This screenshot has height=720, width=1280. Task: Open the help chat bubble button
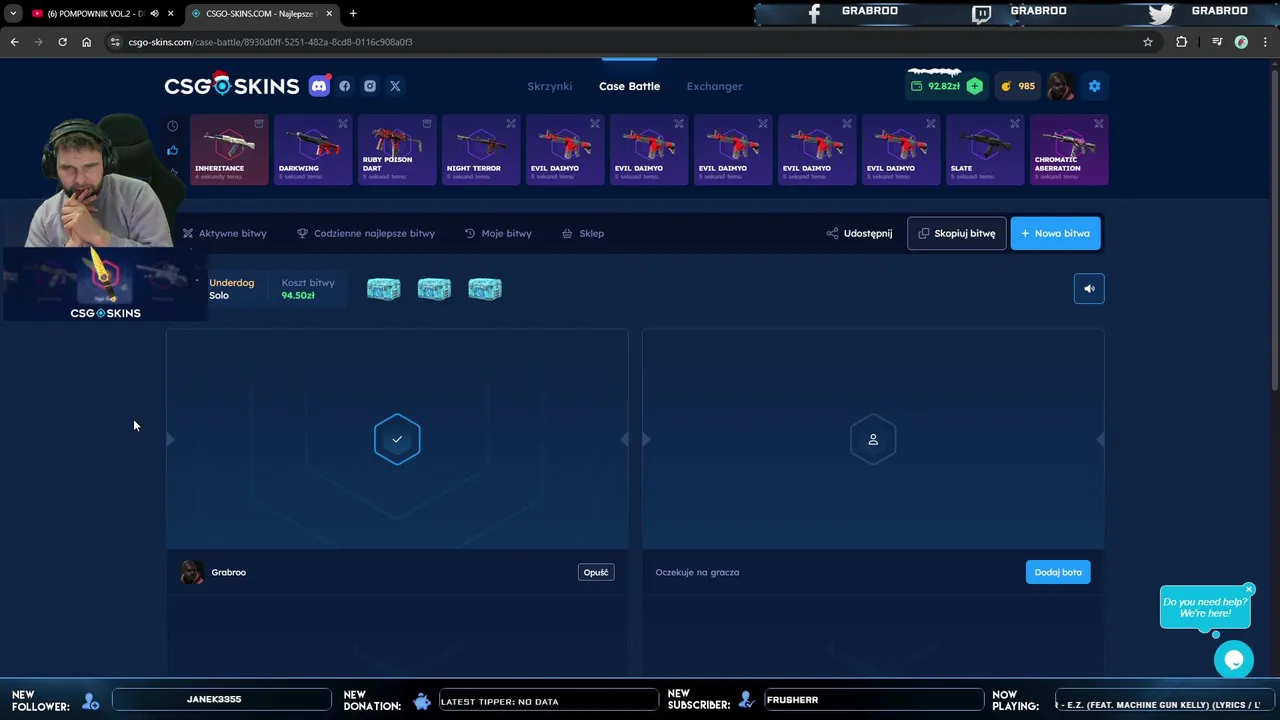point(1233,660)
